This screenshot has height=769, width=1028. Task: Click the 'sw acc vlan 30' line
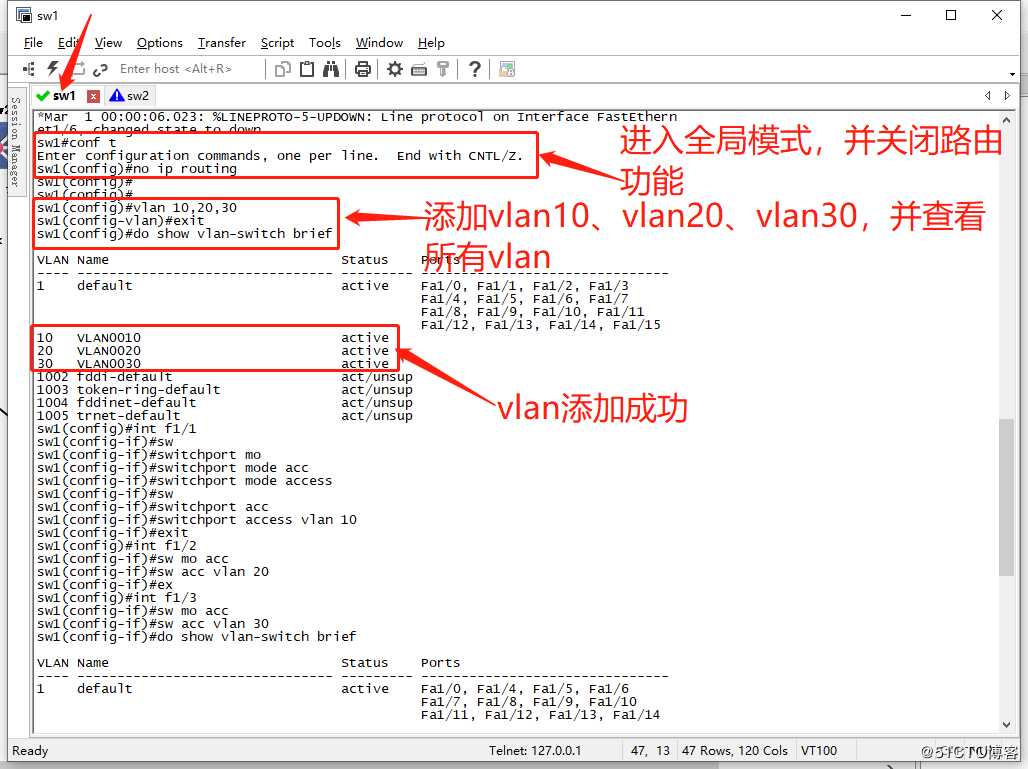tap(153, 623)
